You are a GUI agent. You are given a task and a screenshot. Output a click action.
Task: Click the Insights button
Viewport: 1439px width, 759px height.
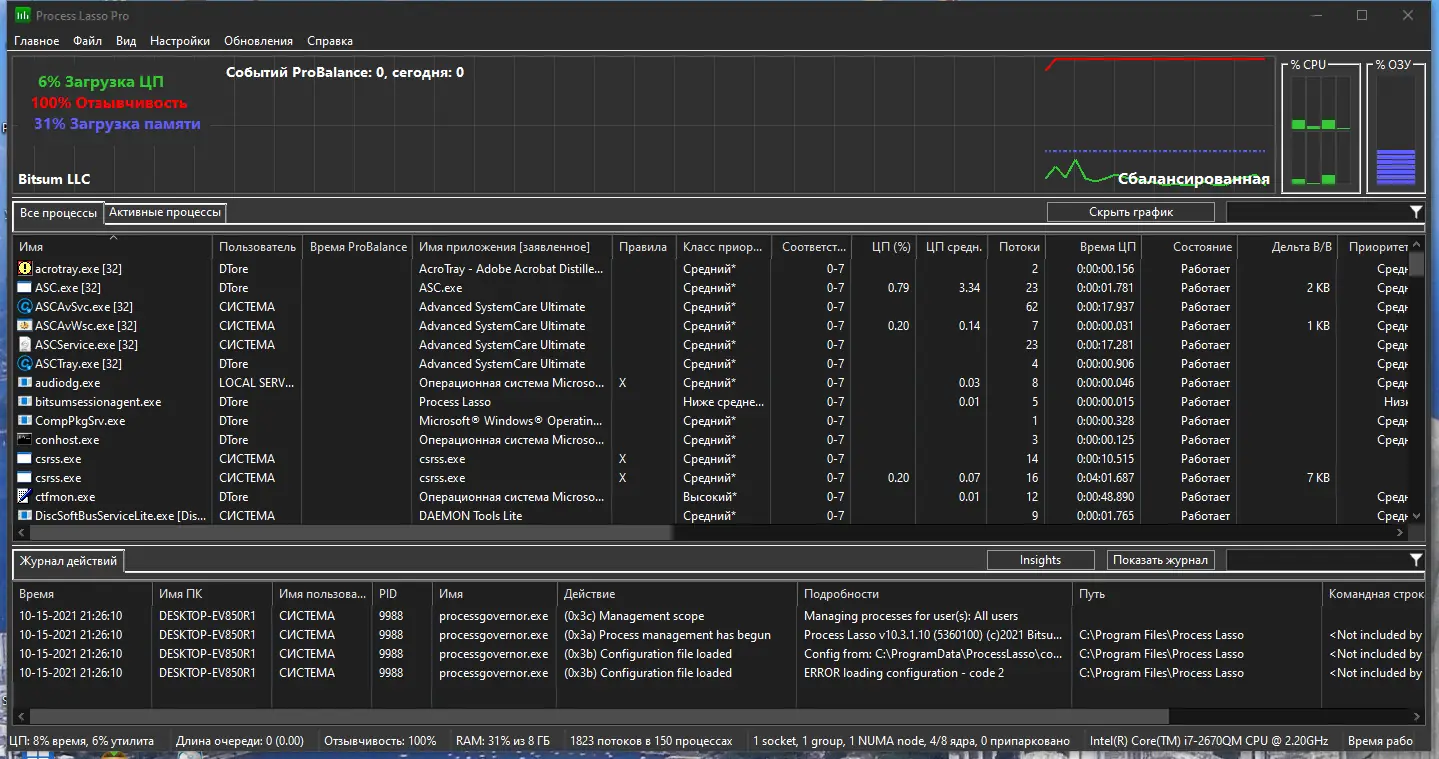click(x=1040, y=560)
